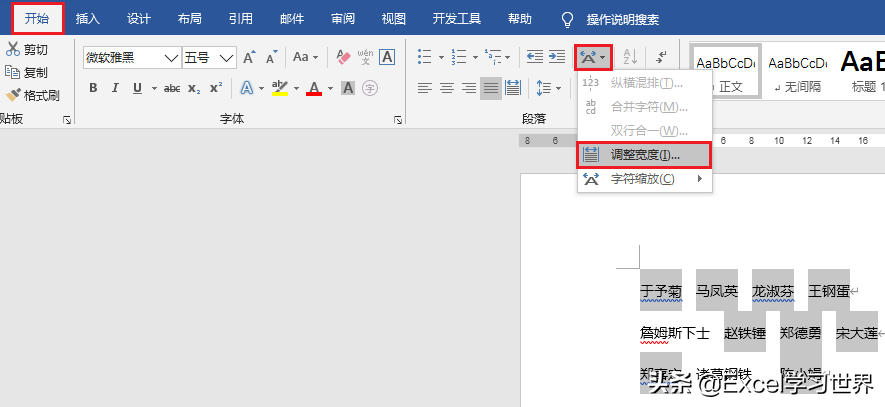Apply character border icon
The height and width of the screenshot is (407, 885).
coord(387,57)
